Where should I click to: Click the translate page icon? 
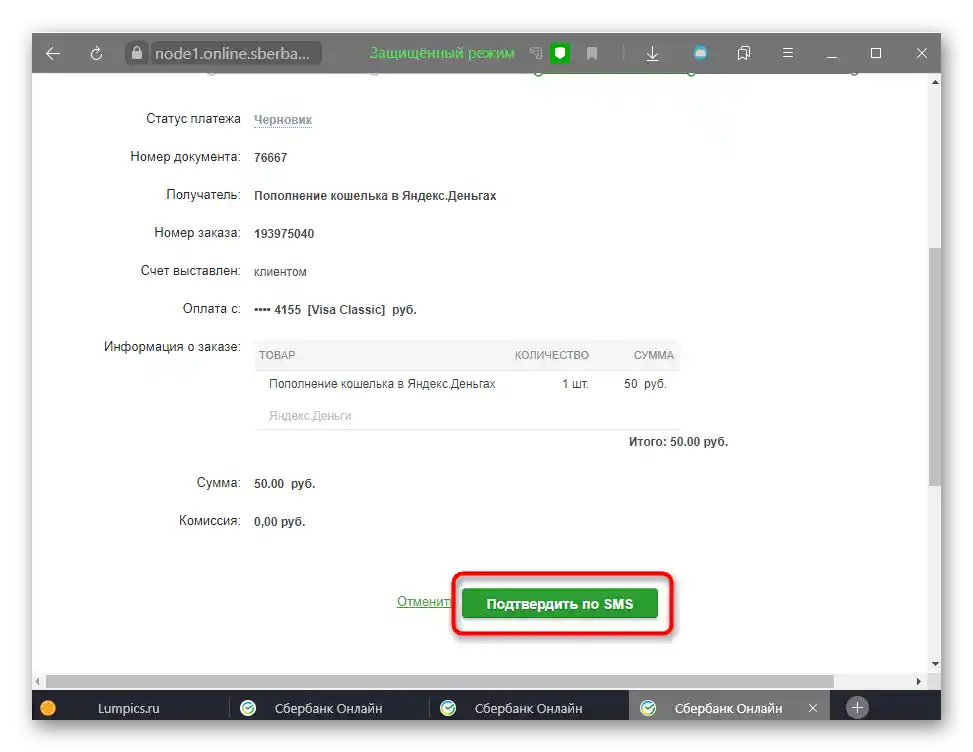coord(536,53)
